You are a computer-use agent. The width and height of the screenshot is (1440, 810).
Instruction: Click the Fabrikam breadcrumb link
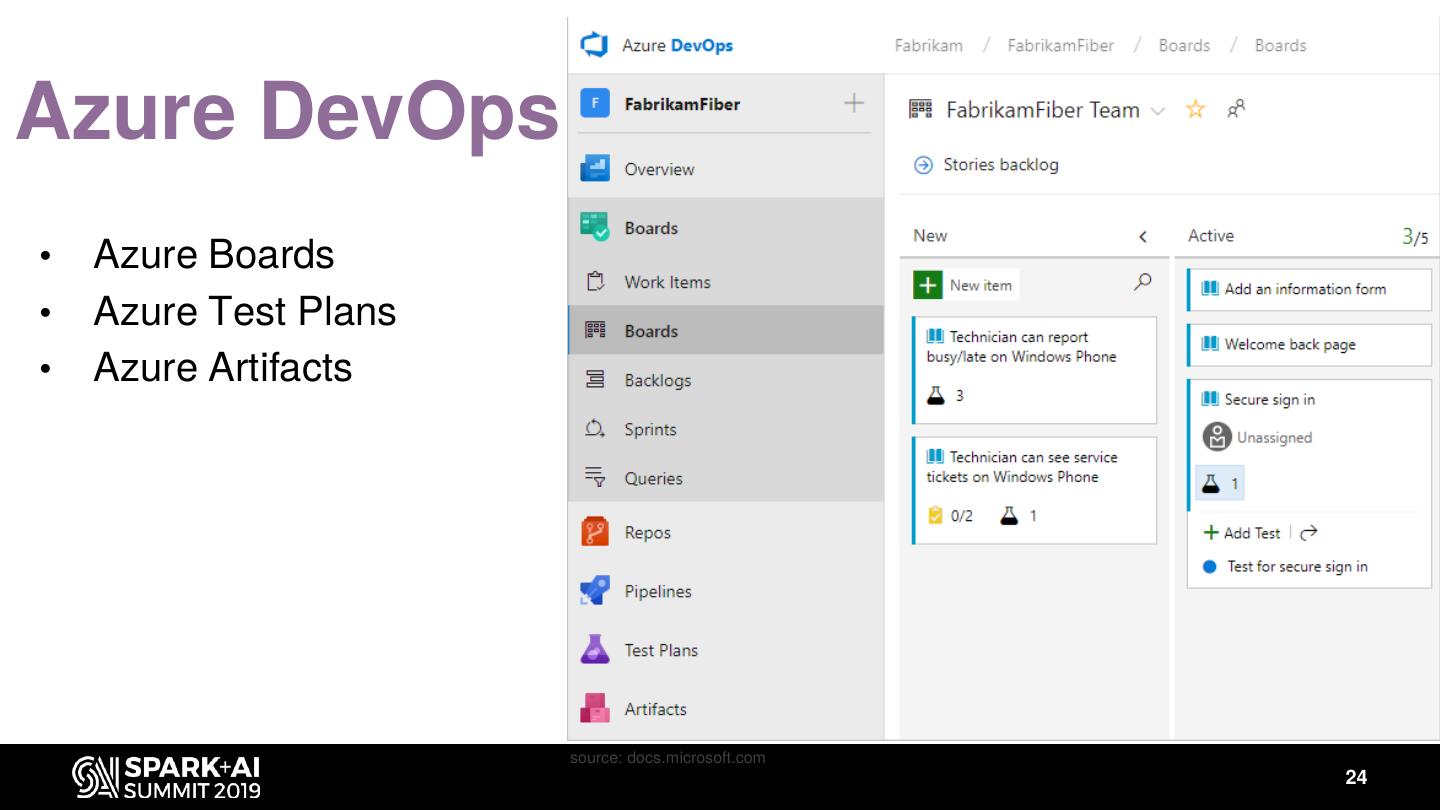(x=929, y=45)
